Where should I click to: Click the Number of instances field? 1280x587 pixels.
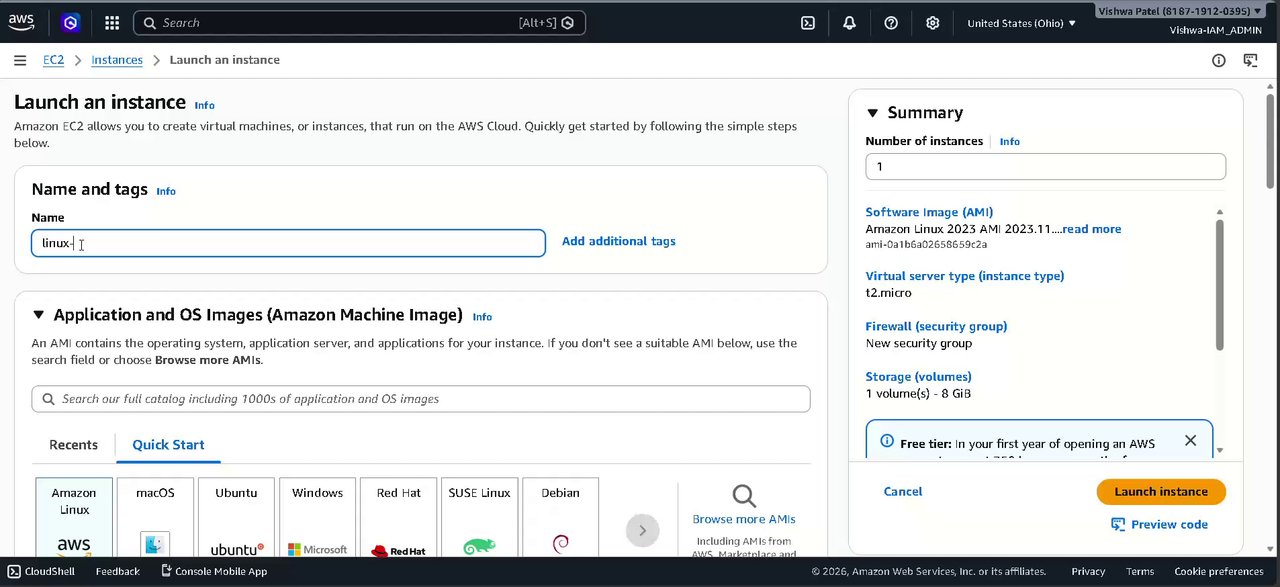coord(1045,167)
